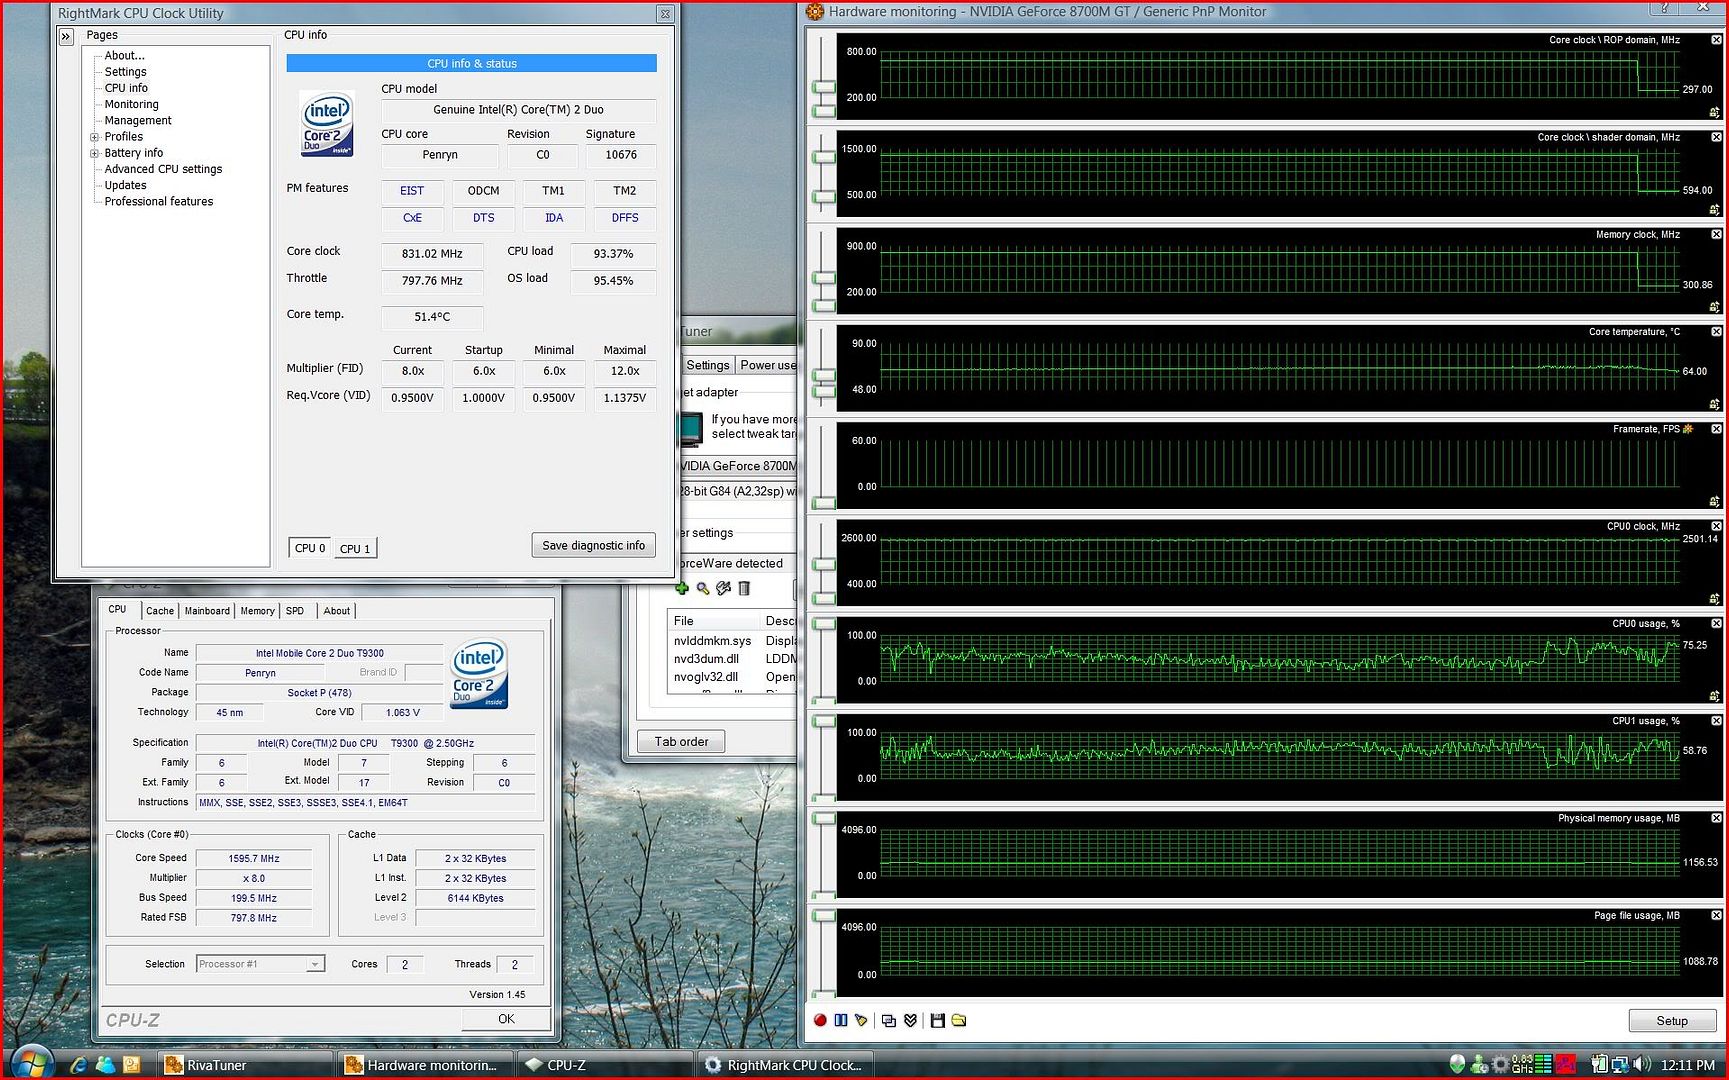
Task: Expand the Battery info tree node
Action: click(95, 153)
